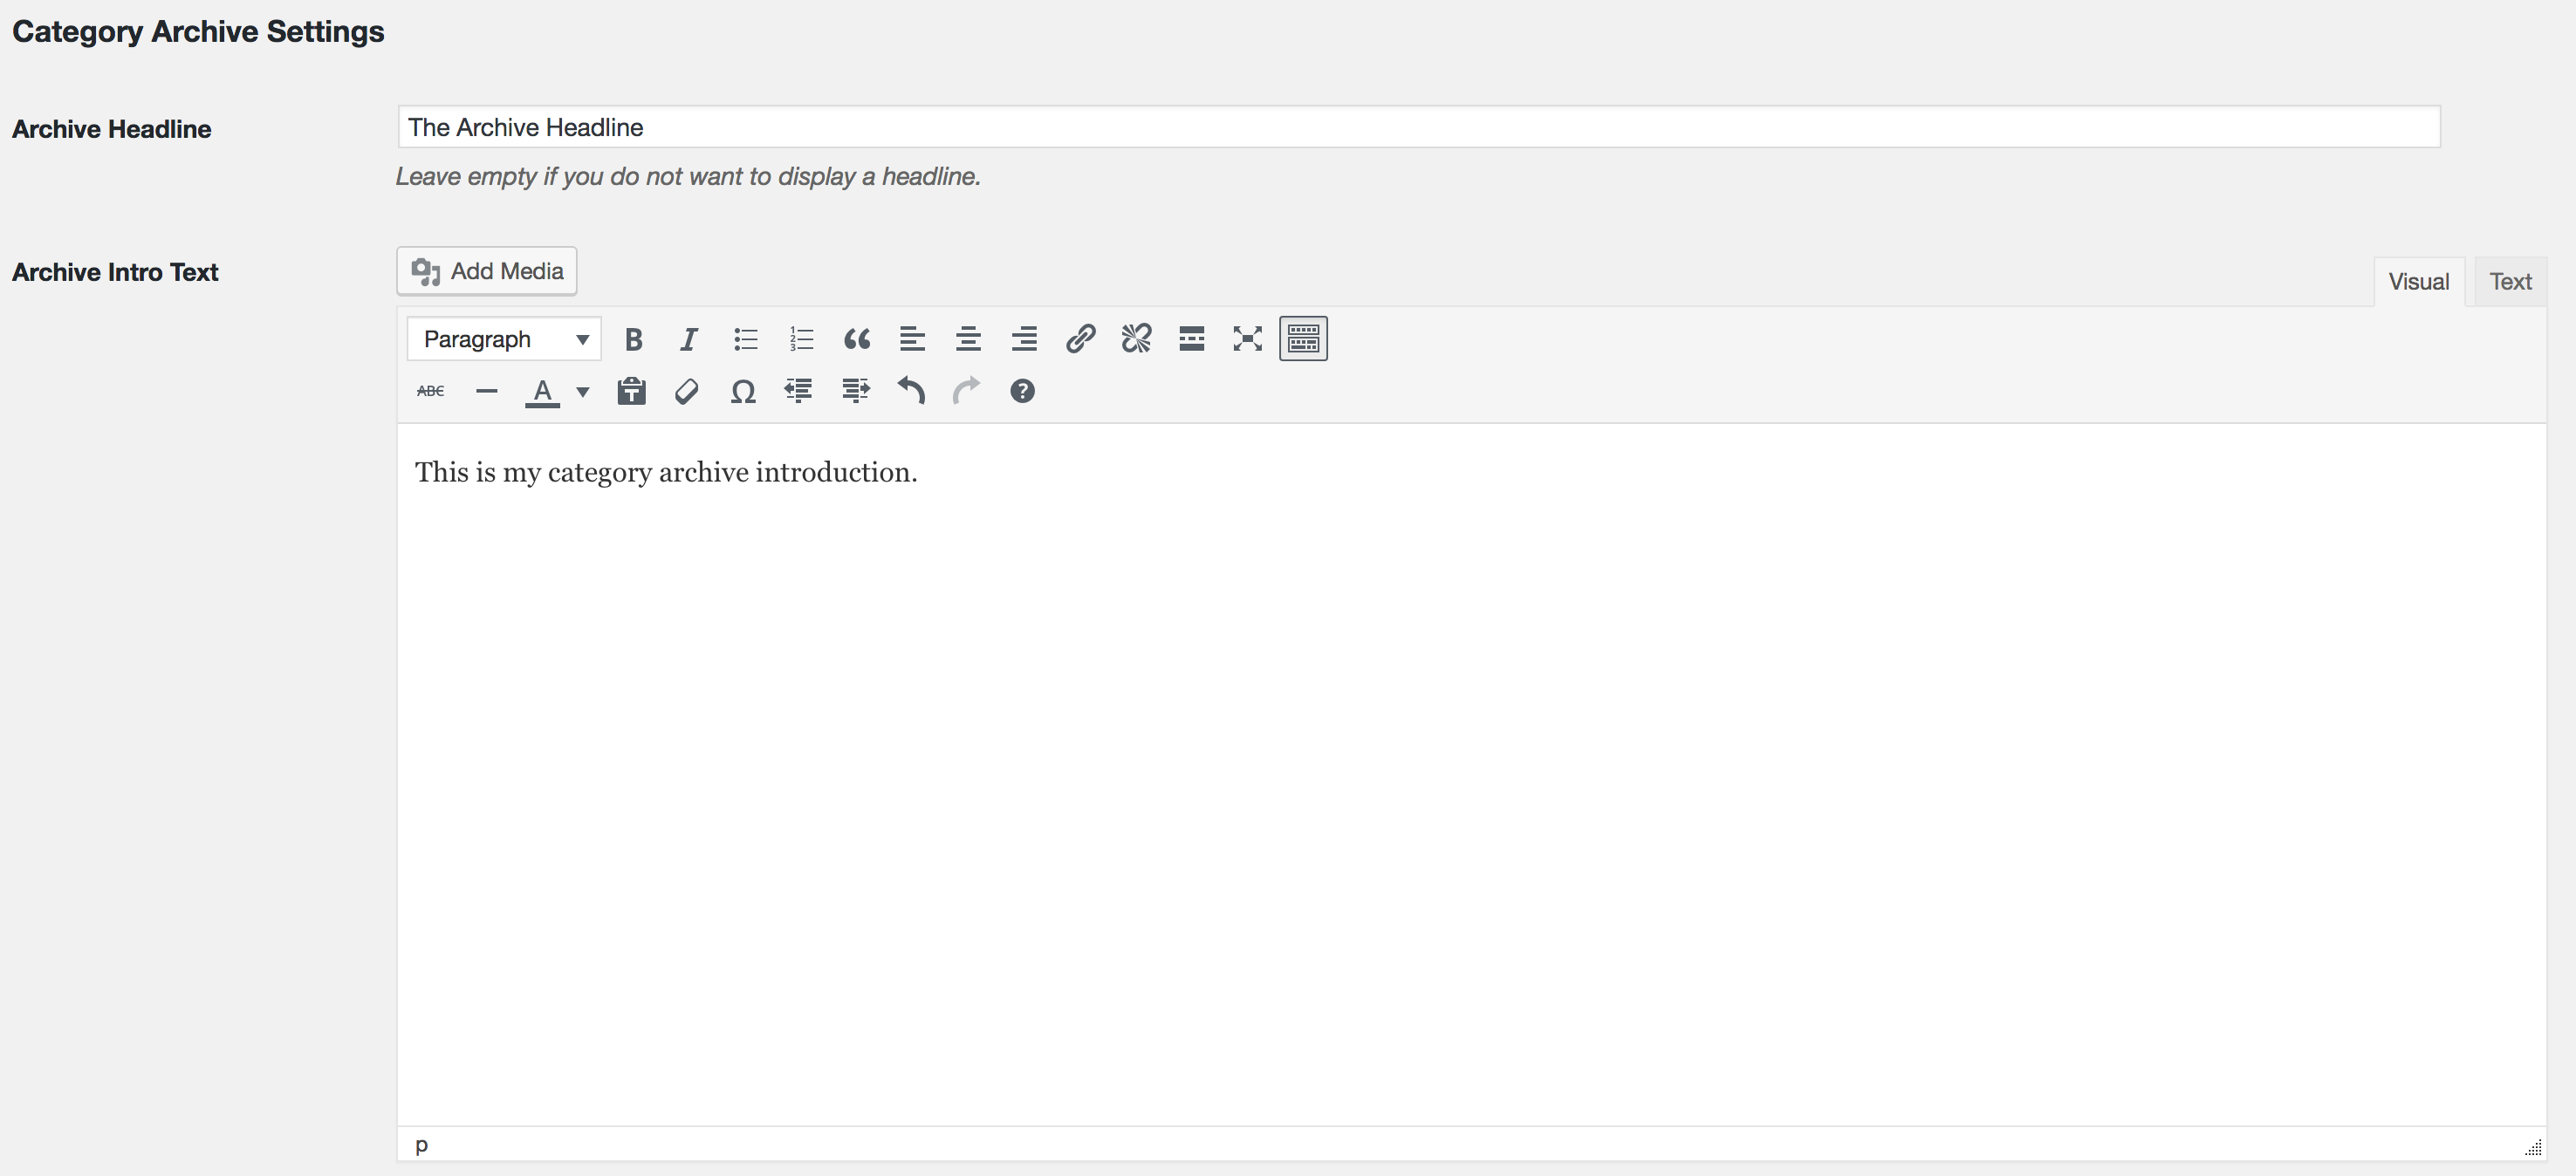The width and height of the screenshot is (2576, 1176).
Task: Apply italic formatting
Action: tap(689, 340)
